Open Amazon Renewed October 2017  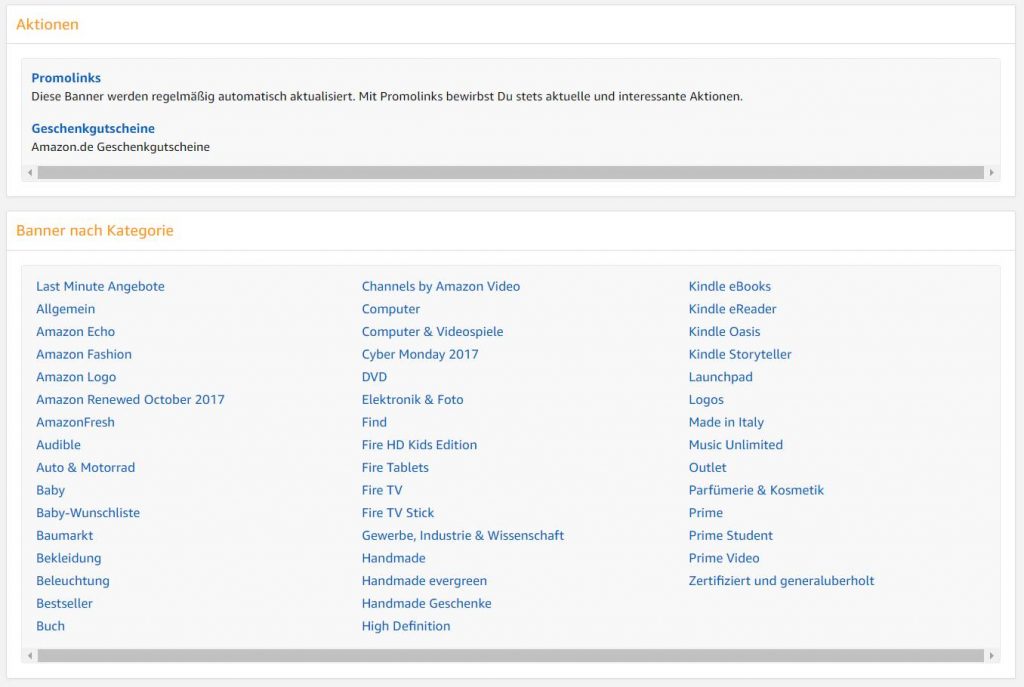(x=131, y=400)
